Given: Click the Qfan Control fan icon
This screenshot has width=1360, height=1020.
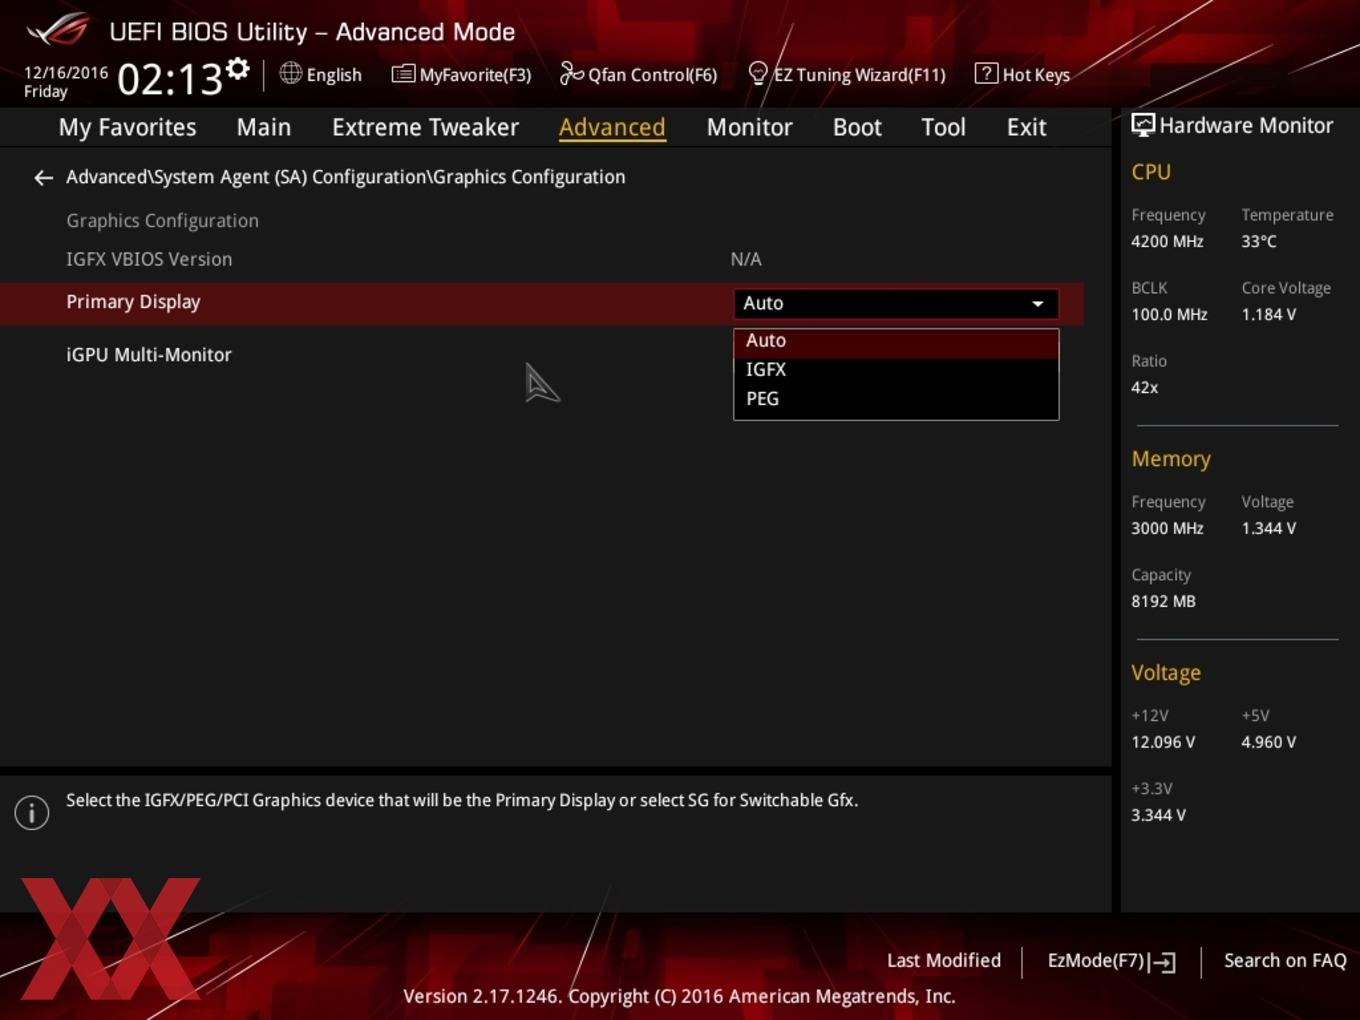Looking at the screenshot, I should (571, 73).
